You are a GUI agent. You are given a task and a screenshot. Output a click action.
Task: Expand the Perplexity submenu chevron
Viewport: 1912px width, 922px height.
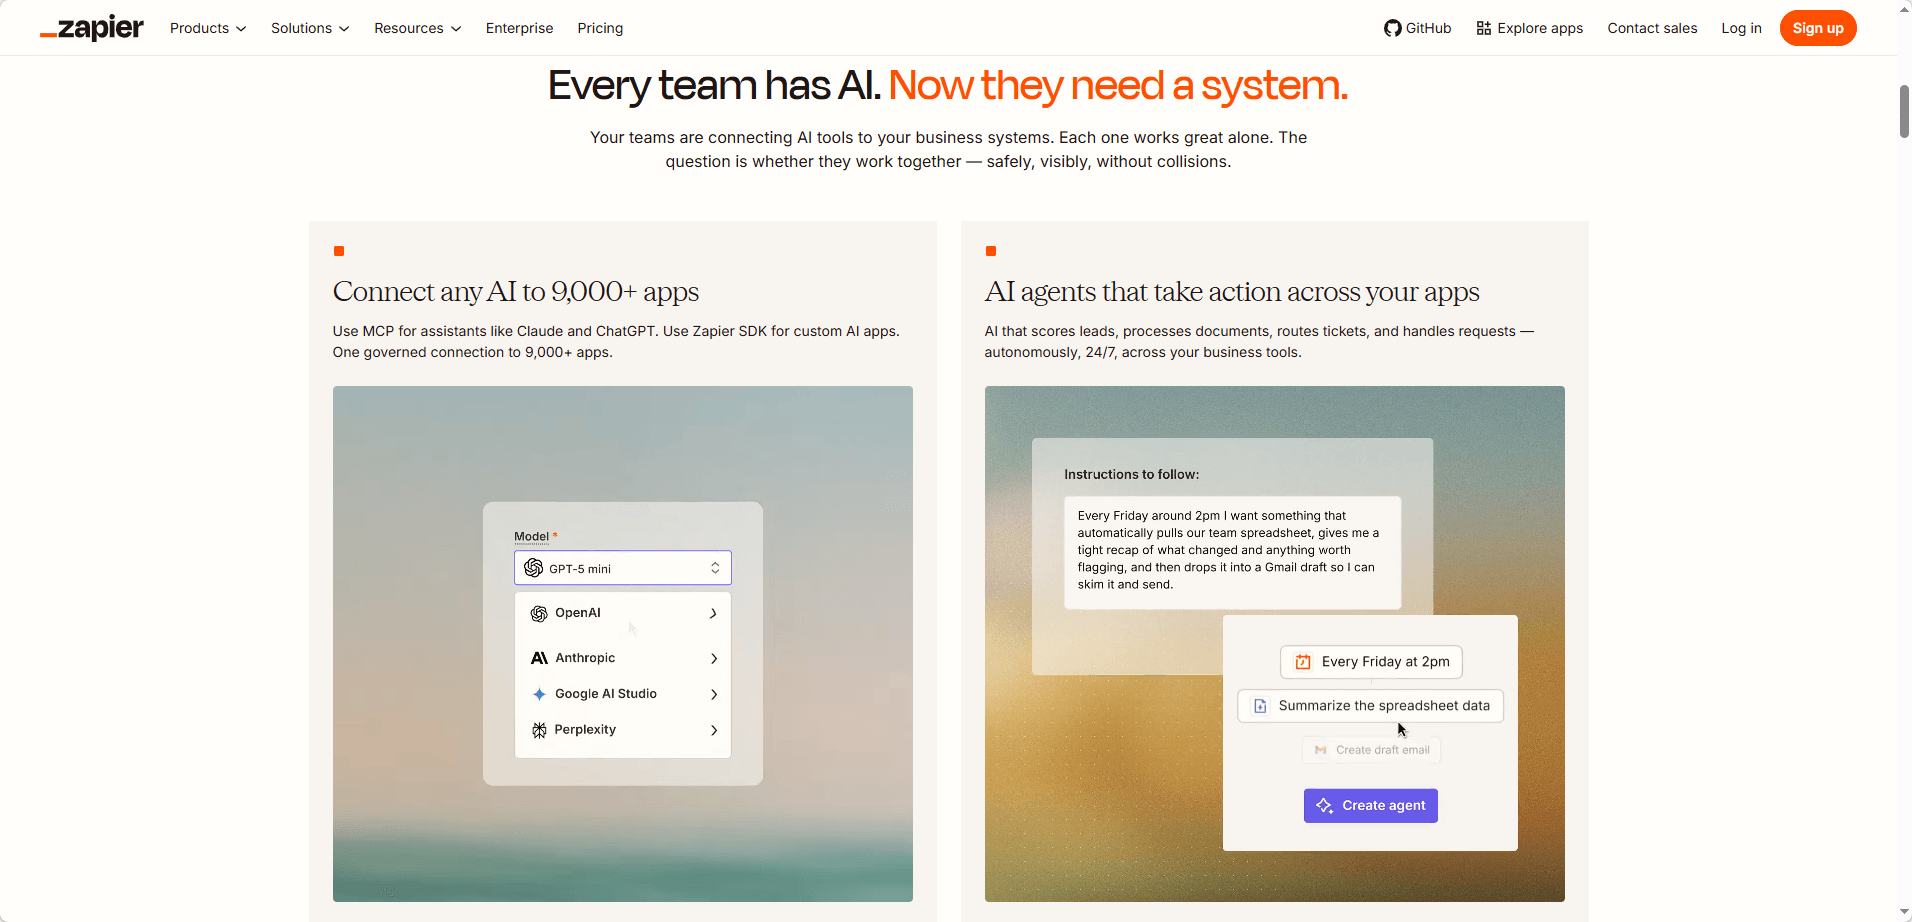[x=713, y=730]
